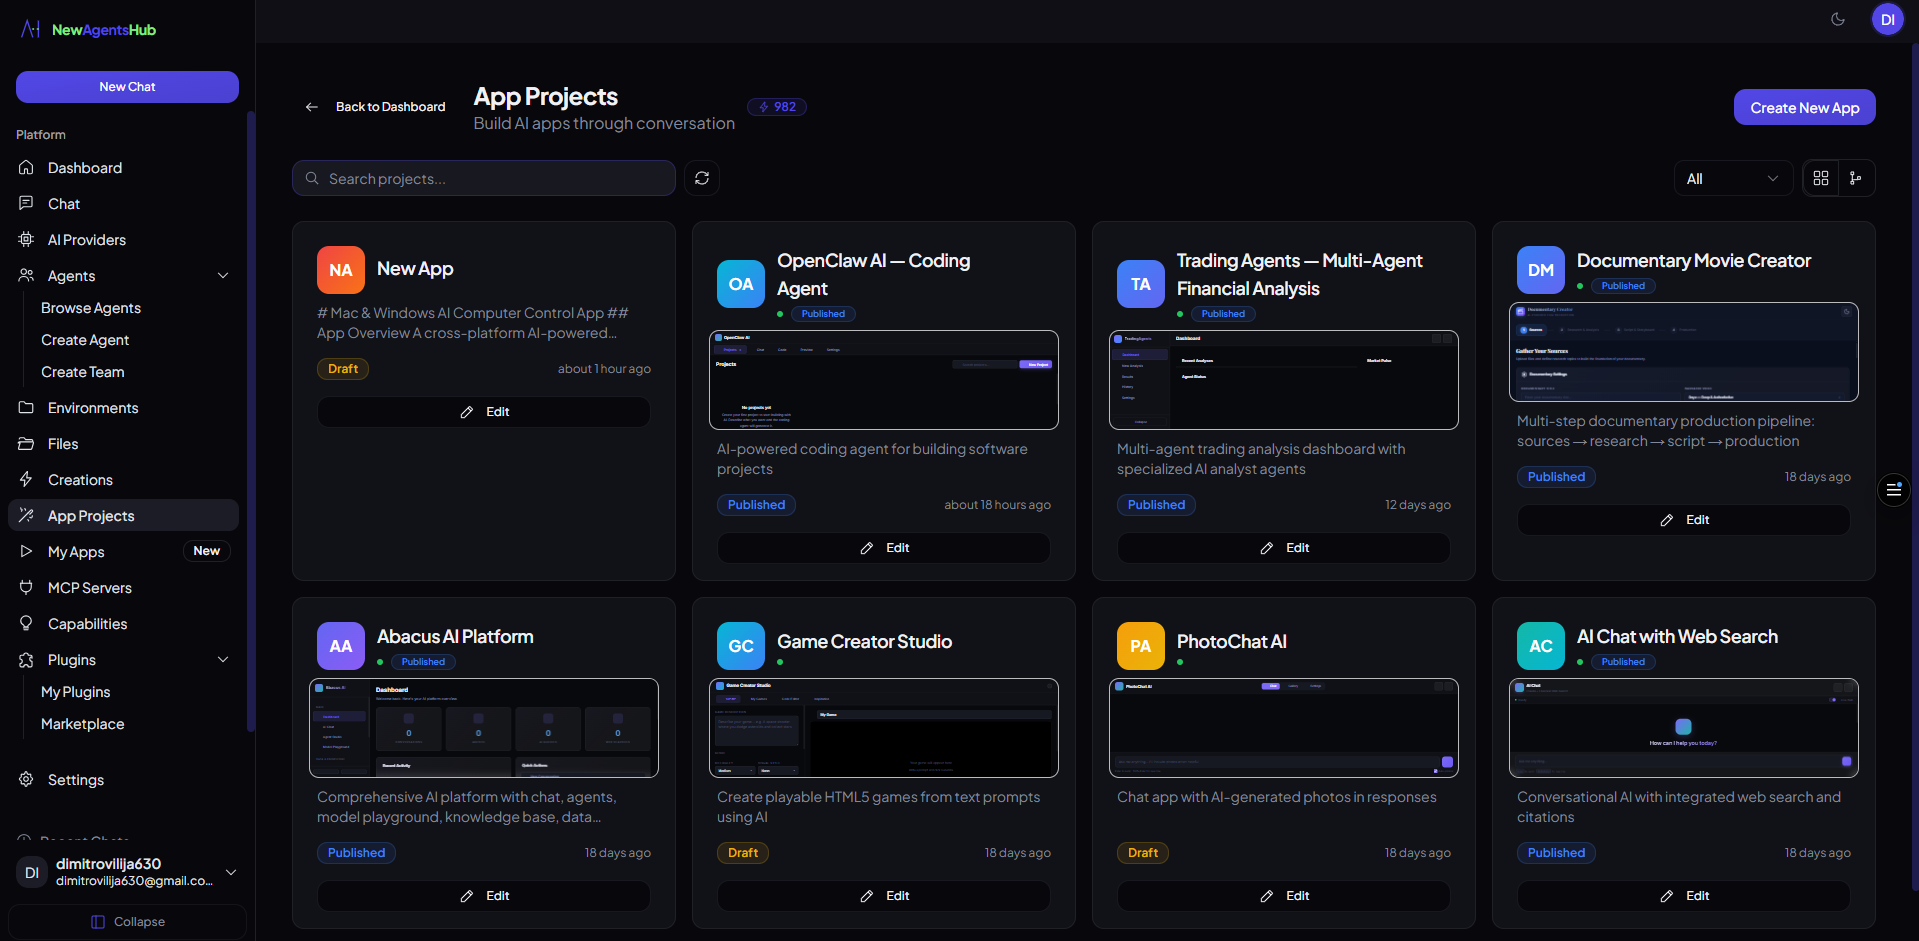Edit the Abacus AI Platform project
Viewport: 1919px width, 941px height.
(484, 896)
